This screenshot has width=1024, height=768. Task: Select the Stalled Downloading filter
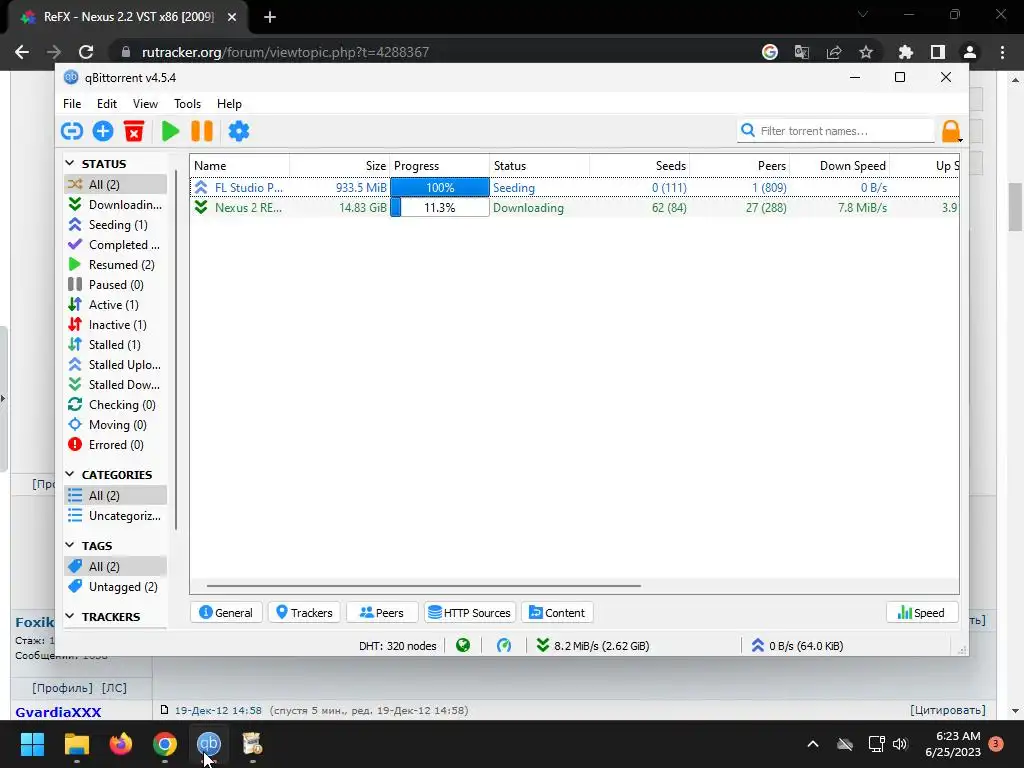116,385
